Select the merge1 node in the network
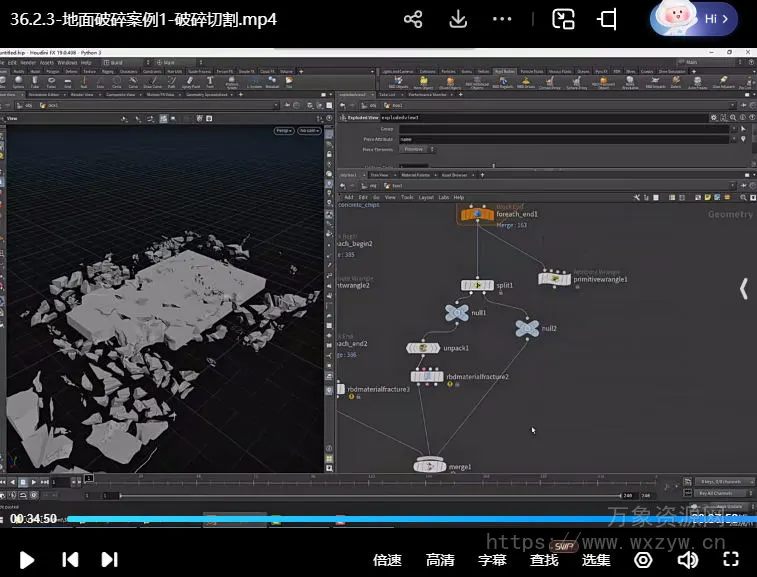This screenshot has width=757, height=577. coord(429,465)
